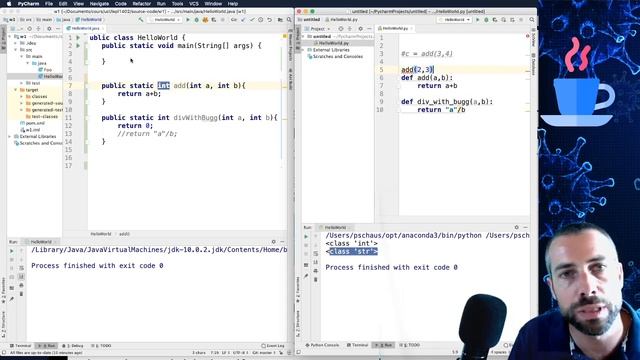Collapse the main folder in Java project tree
The image size is (640, 360).
point(22,56)
